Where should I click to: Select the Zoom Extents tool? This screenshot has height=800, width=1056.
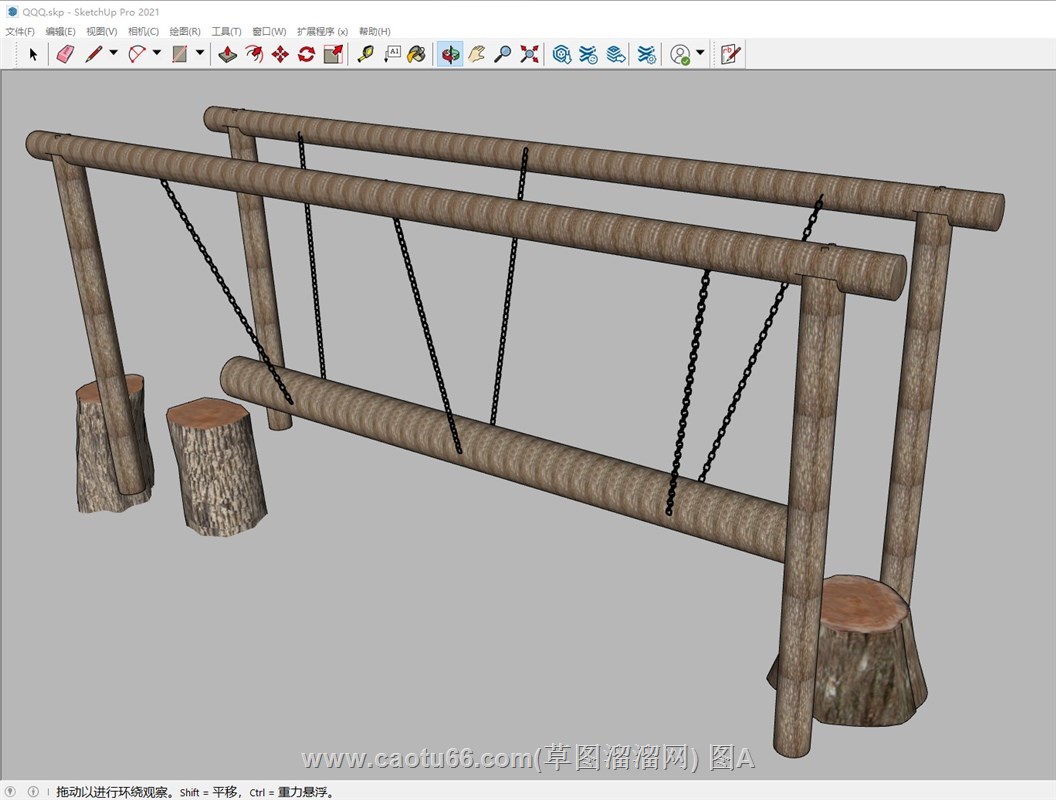pyautogui.click(x=529, y=54)
